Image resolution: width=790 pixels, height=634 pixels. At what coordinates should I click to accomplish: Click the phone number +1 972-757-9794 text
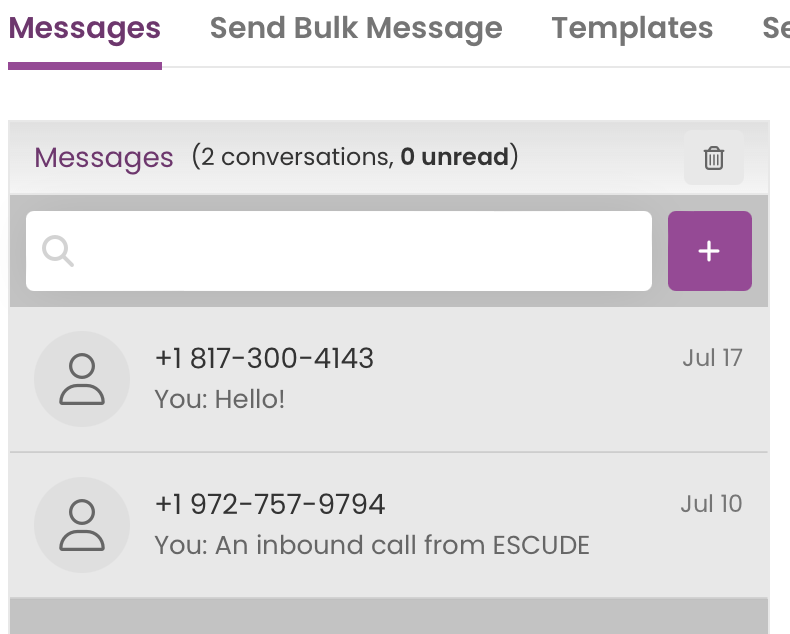tap(270, 504)
